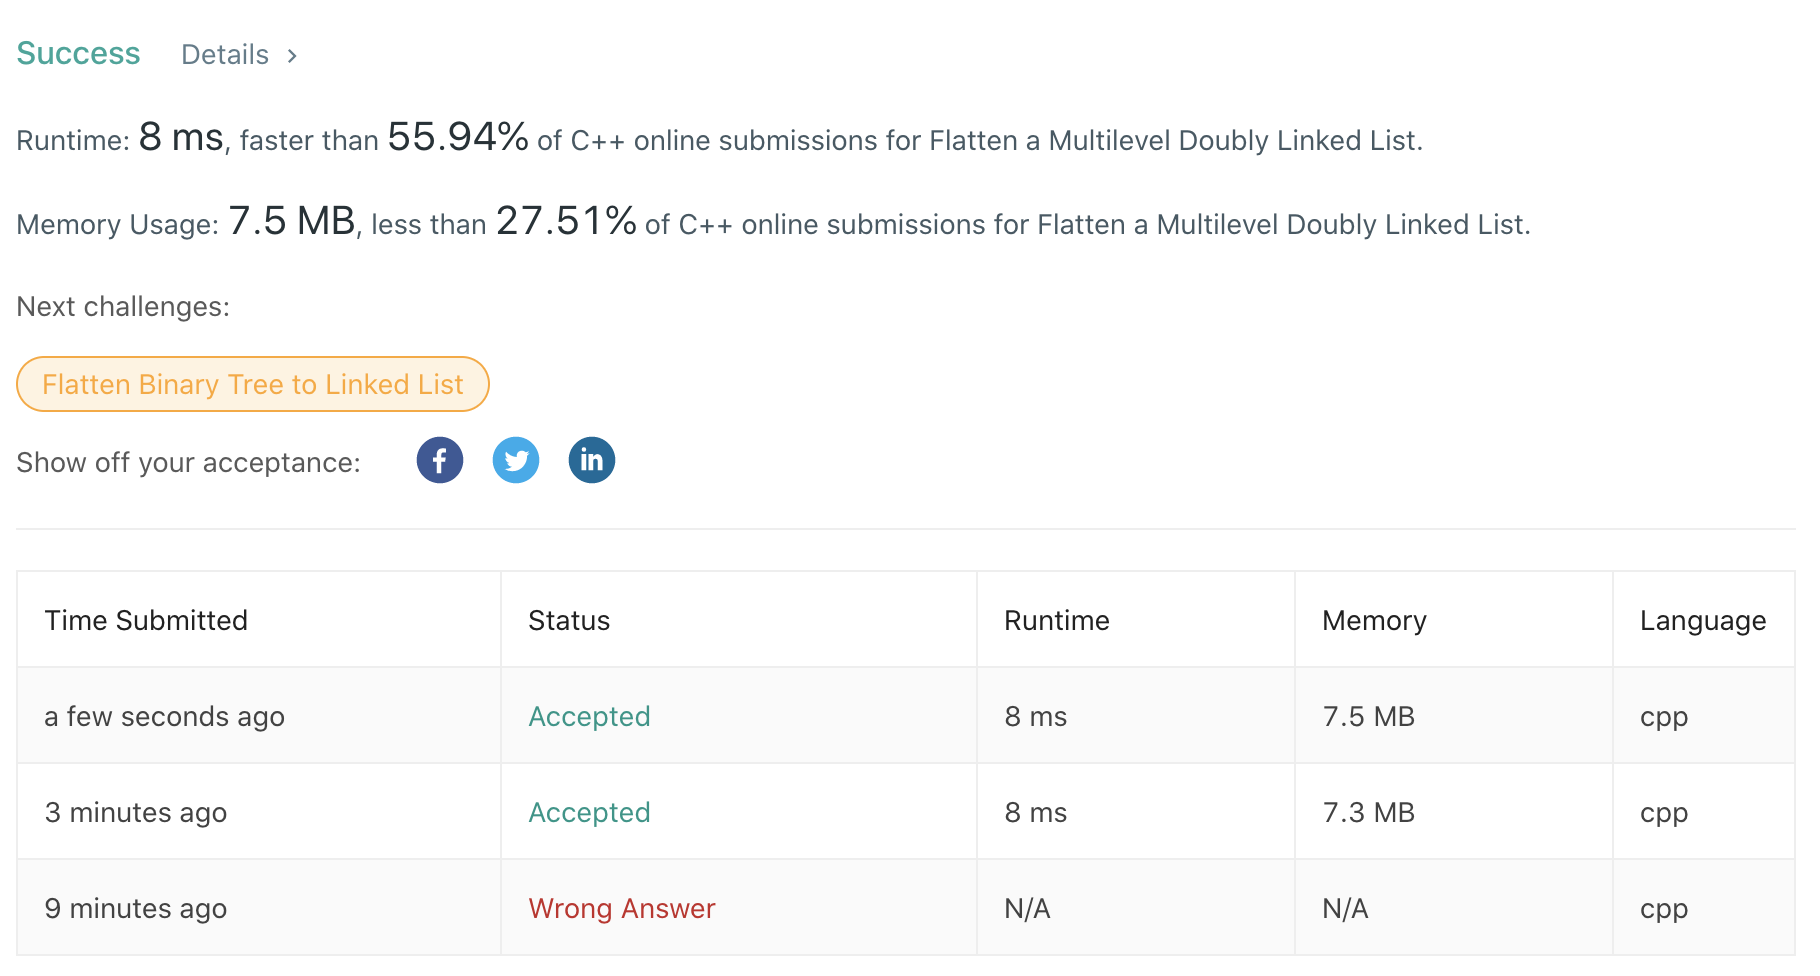The width and height of the screenshot is (1820, 976).
Task: Share acceptance on LinkedIn
Action: [x=592, y=461]
